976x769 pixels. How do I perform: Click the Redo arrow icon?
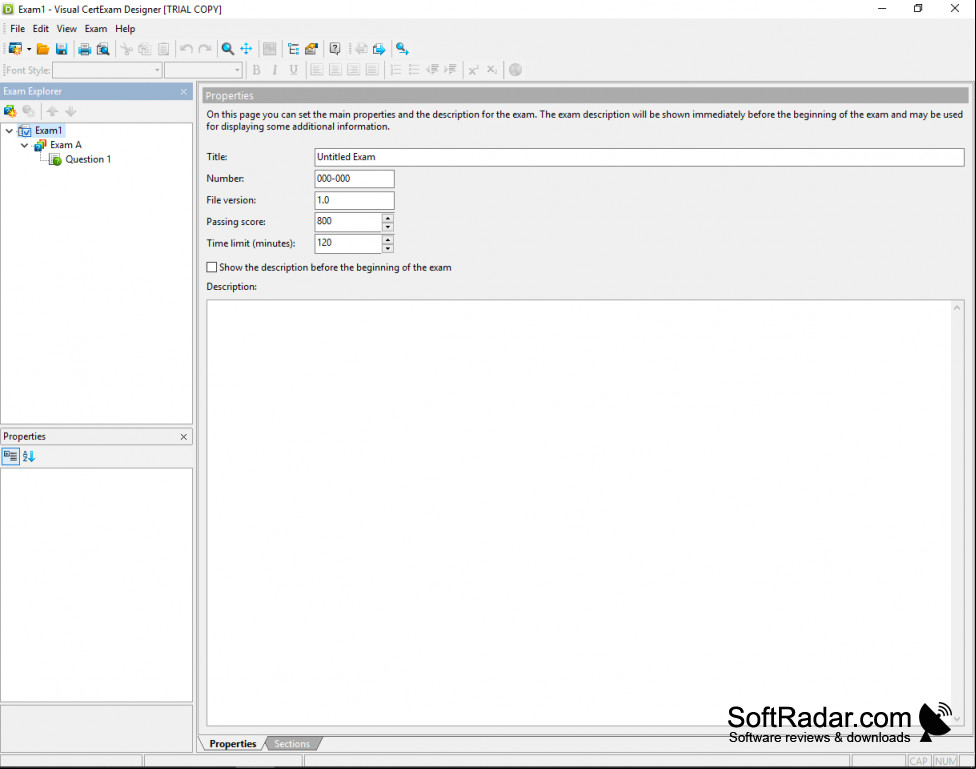click(x=204, y=49)
